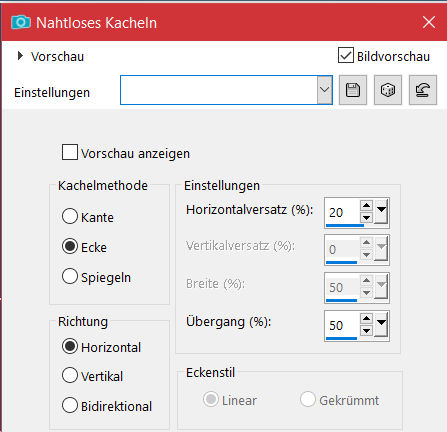Click the Kachelmethode group label
The height and width of the screenshot is (432, 447).
click(x=103, y=186)
